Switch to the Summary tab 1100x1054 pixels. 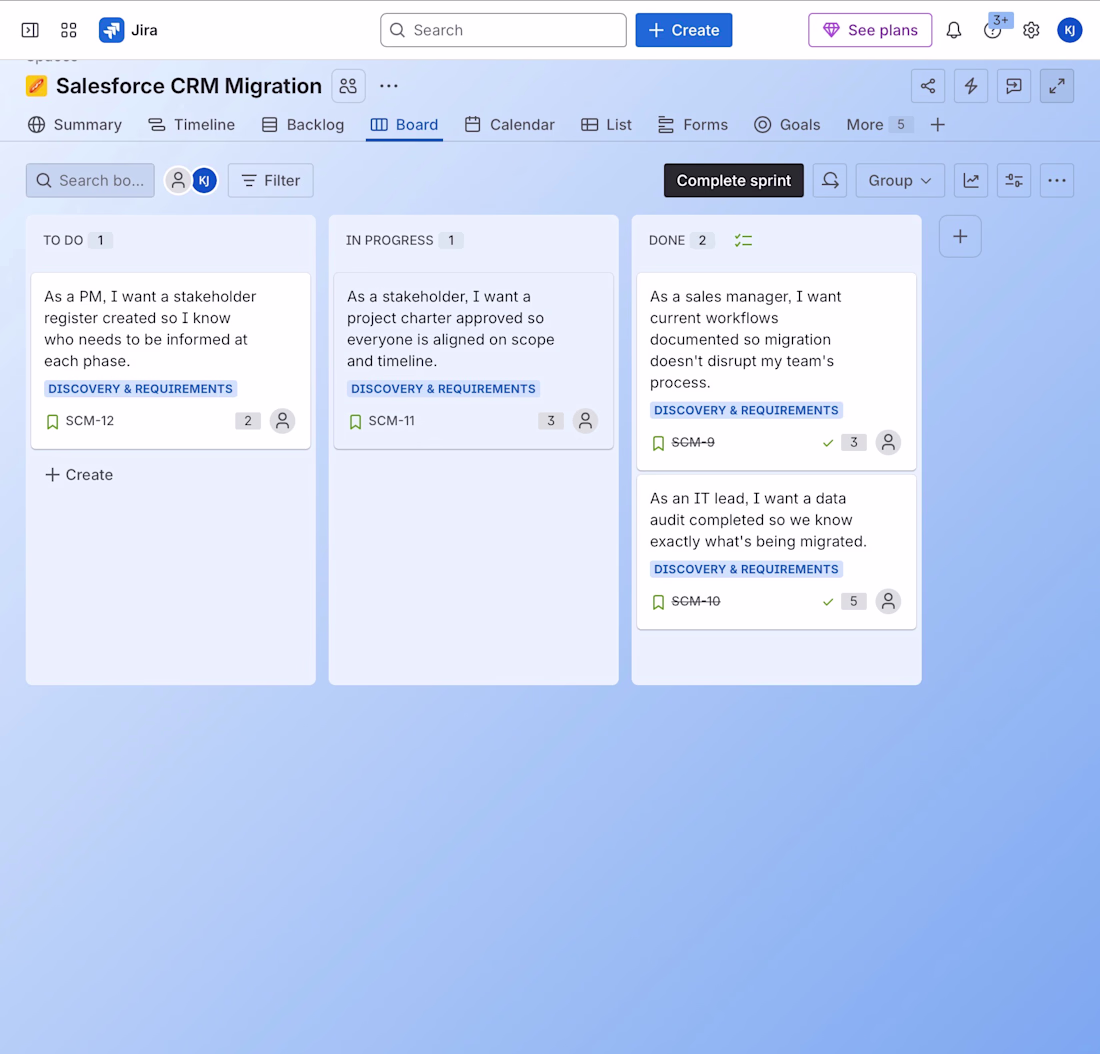75,125
